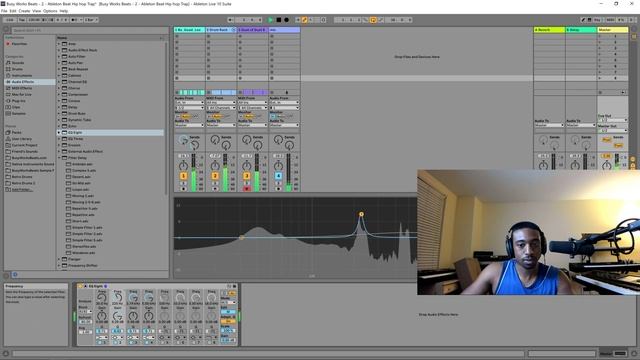Select Audio Effects category in browser
The width and height of the screenshot is (640, 360).
coord(29,82)
